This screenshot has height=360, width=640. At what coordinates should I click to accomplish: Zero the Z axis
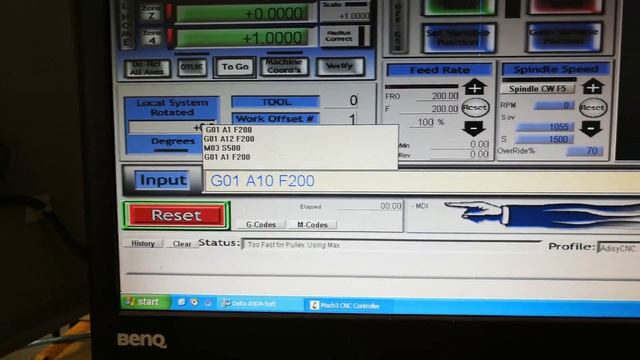pyautogui.click(x=151, y=13)
